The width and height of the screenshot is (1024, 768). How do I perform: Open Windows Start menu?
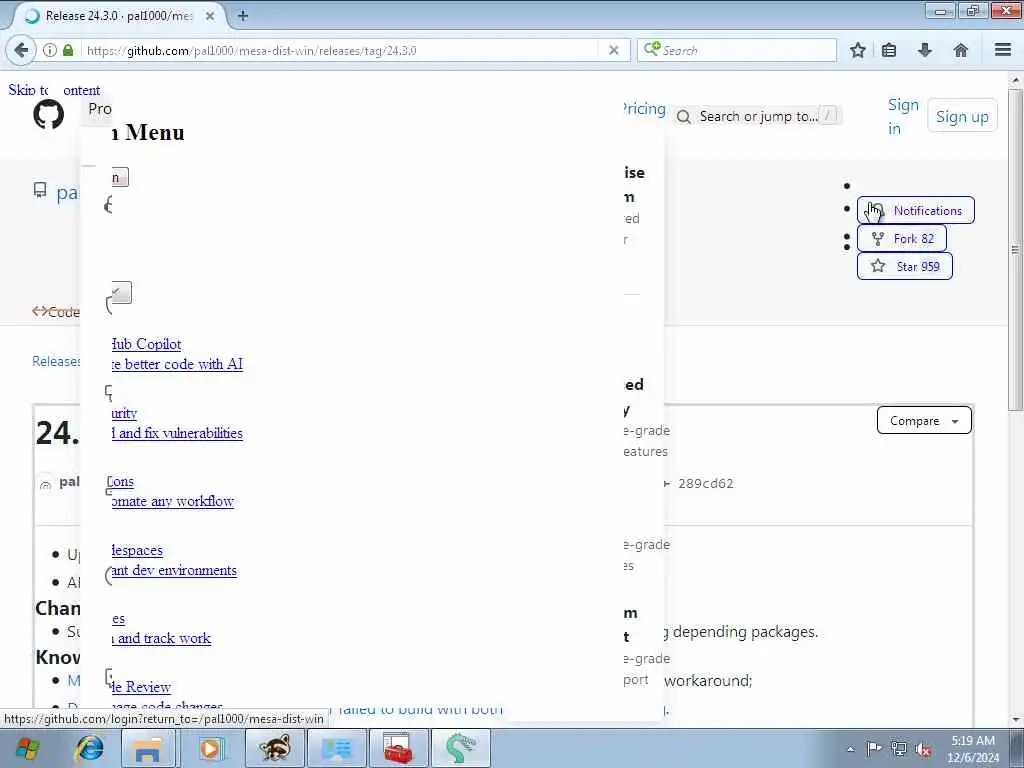27,748
